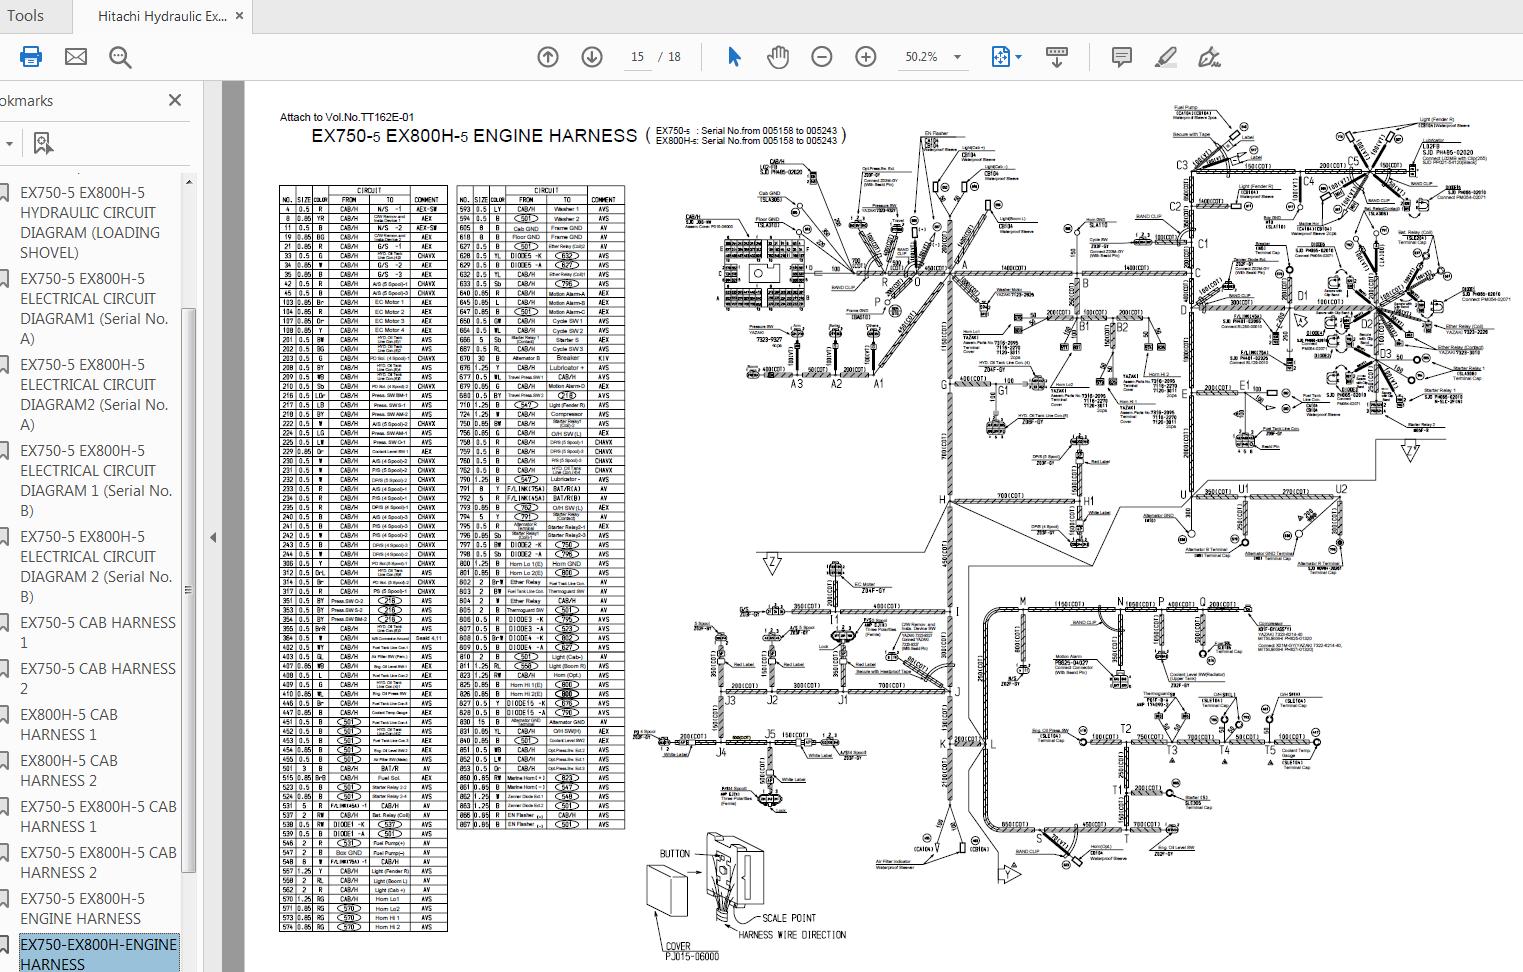Click the page number input field
This screenshot has width=1523, height=972.
637,57
